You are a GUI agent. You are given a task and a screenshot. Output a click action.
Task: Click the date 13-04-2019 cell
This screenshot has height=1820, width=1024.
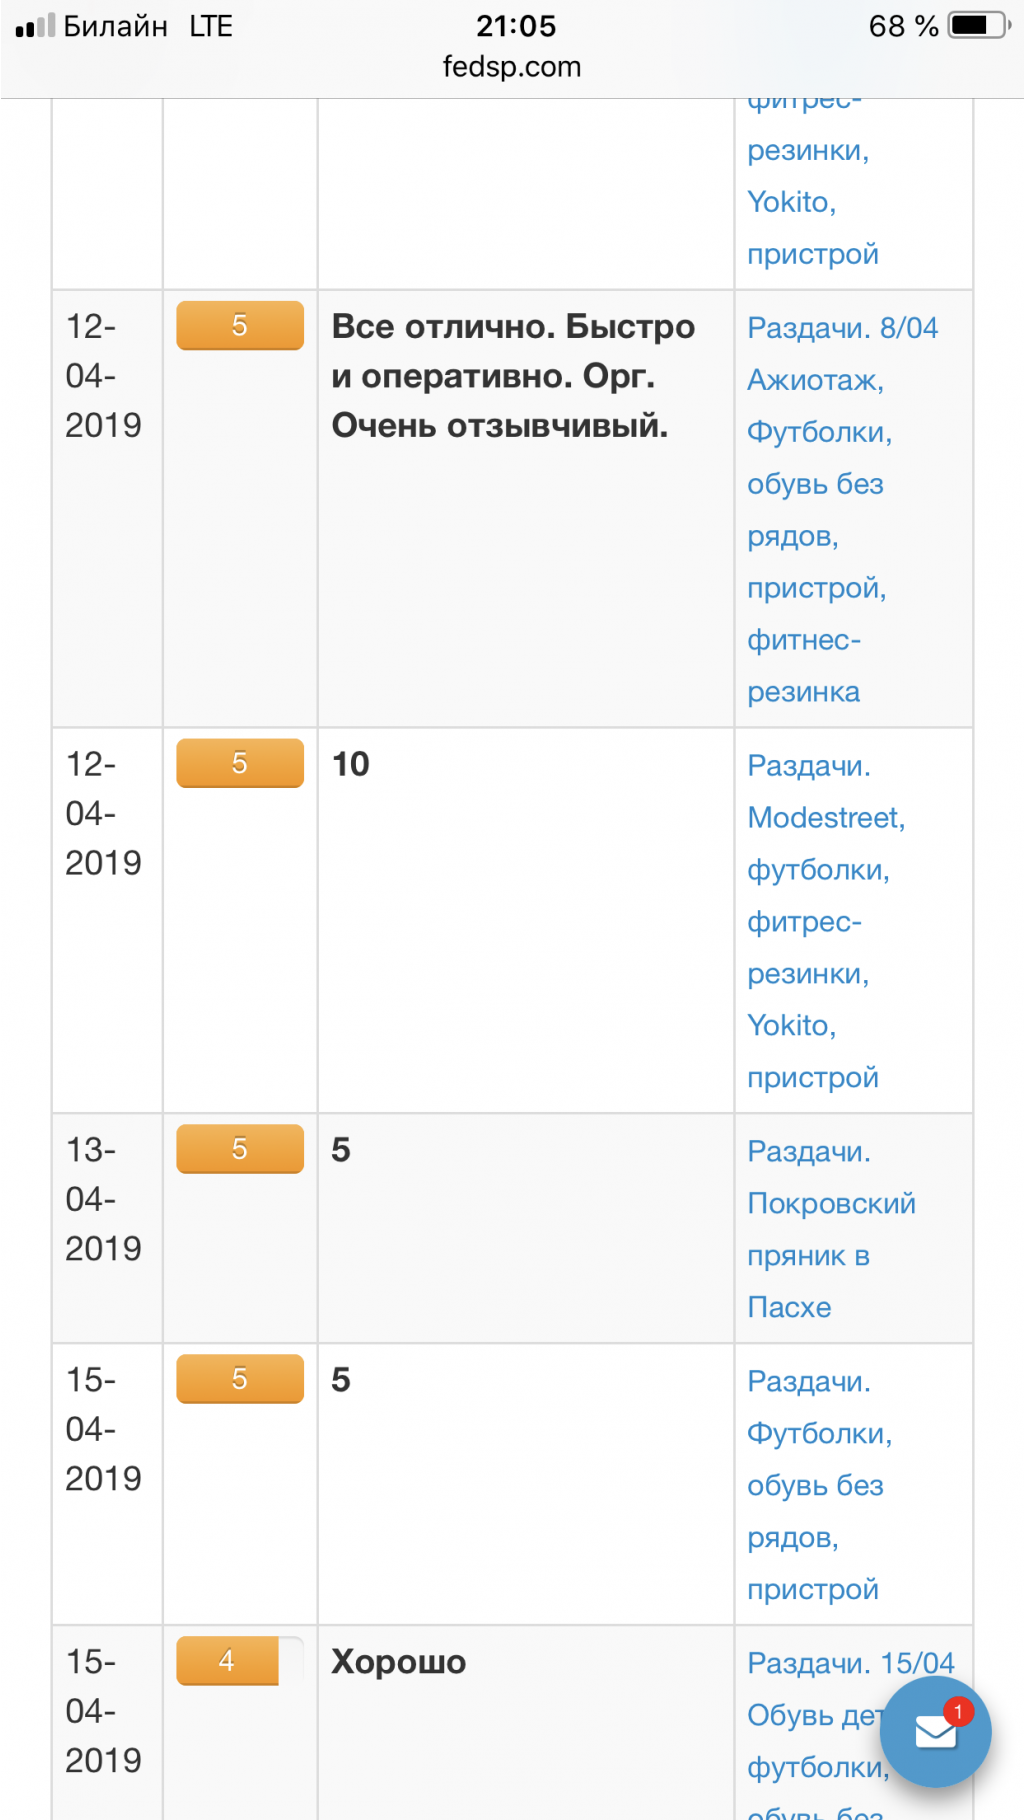click(103, 1199)
